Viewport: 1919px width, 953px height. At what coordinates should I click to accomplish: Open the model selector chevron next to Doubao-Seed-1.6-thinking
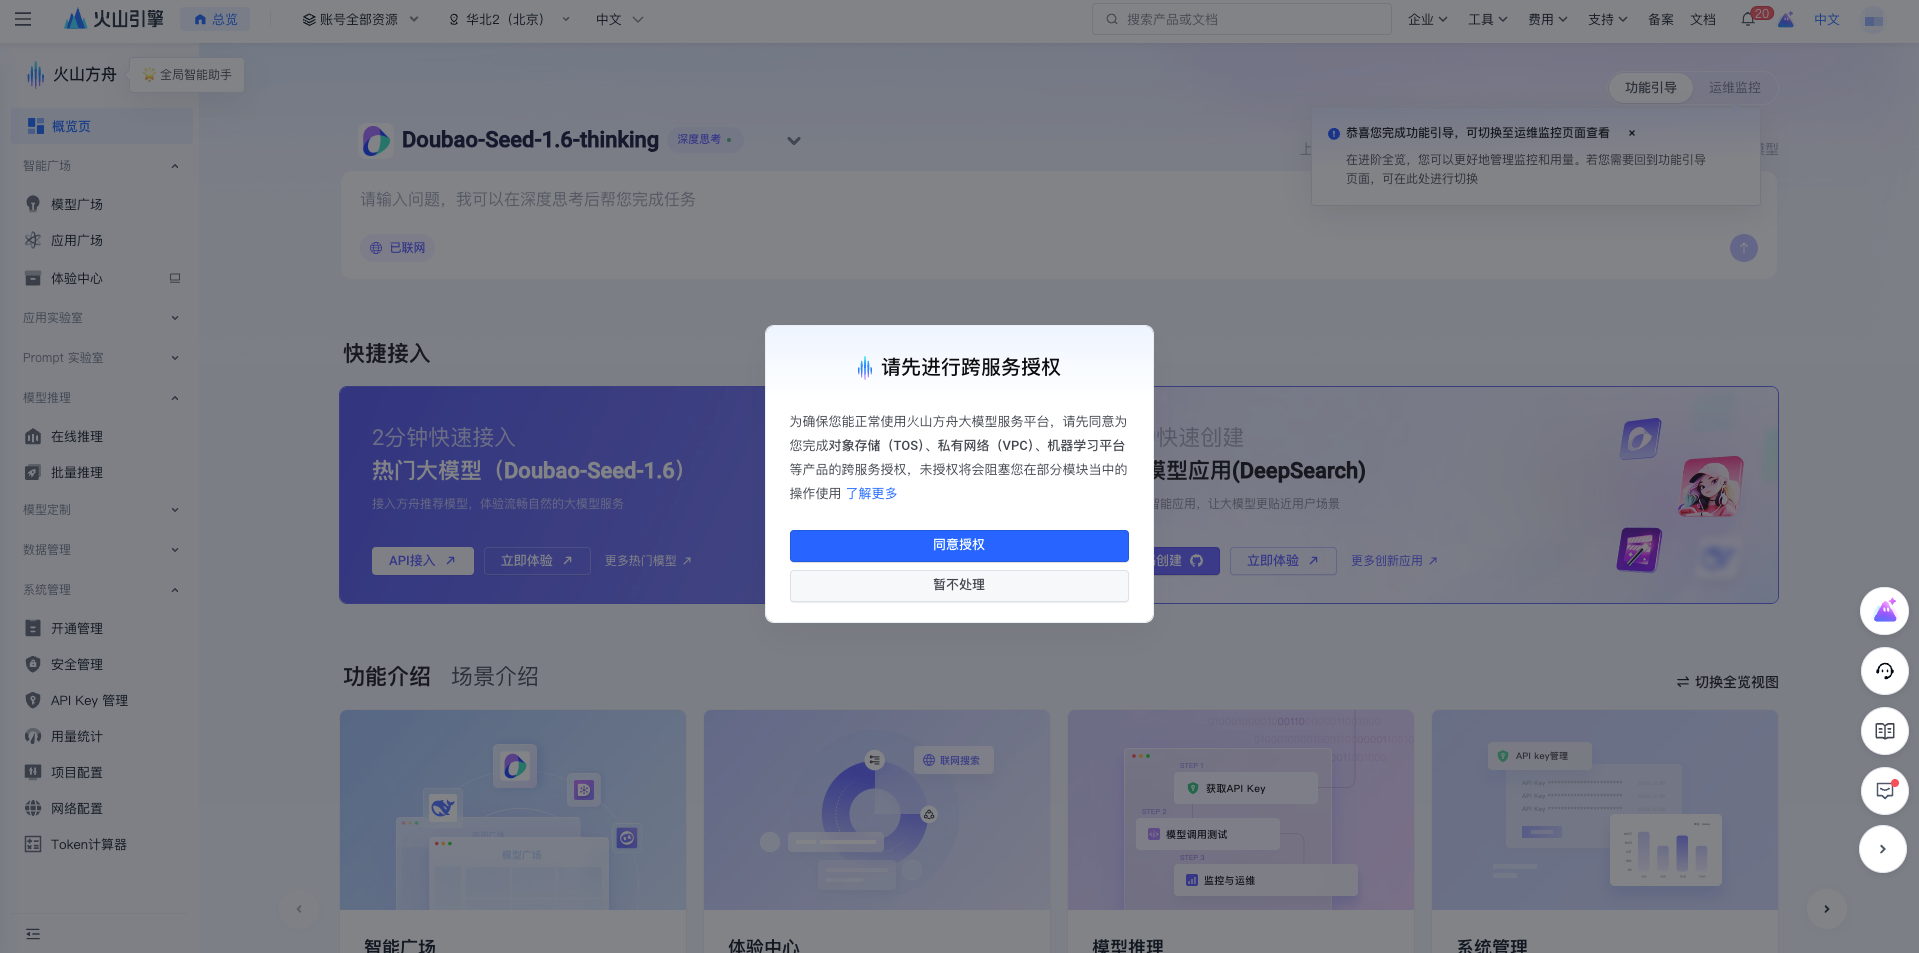(793, 140)
